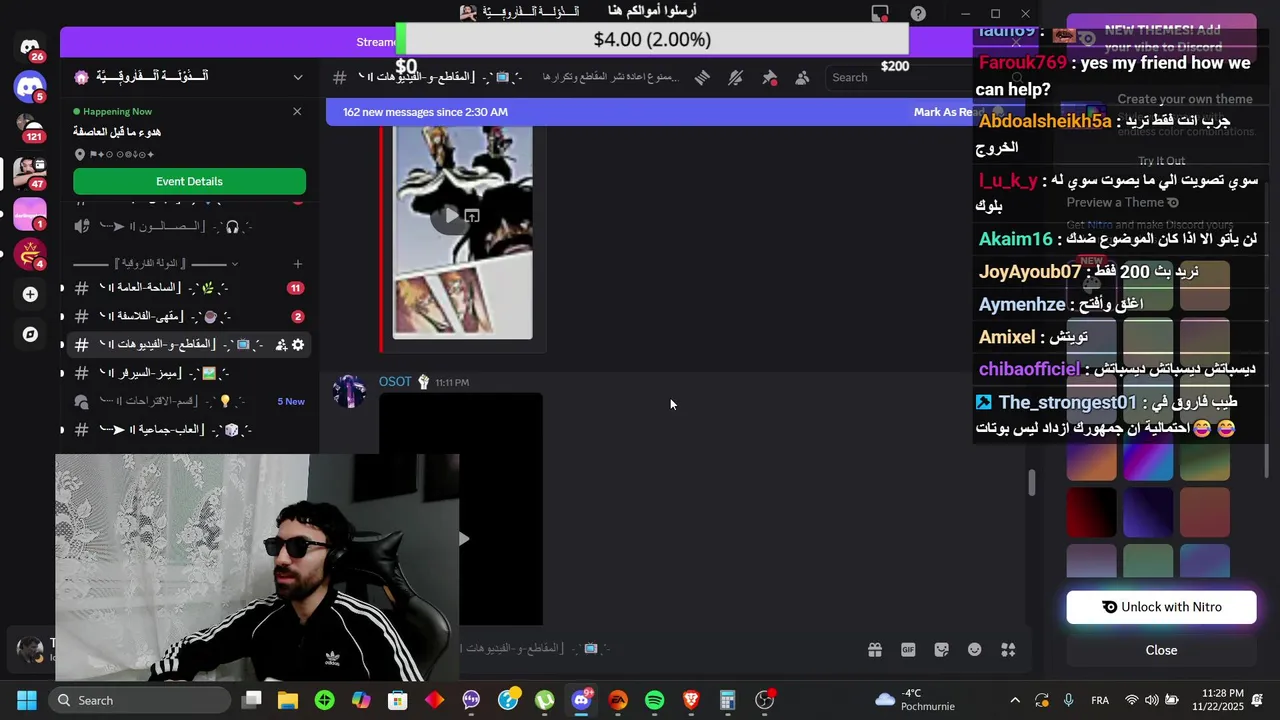This screenshot has height=720, width=1280.
Task: Open Spotify from the taskbar
Action: tap(654, 700)
